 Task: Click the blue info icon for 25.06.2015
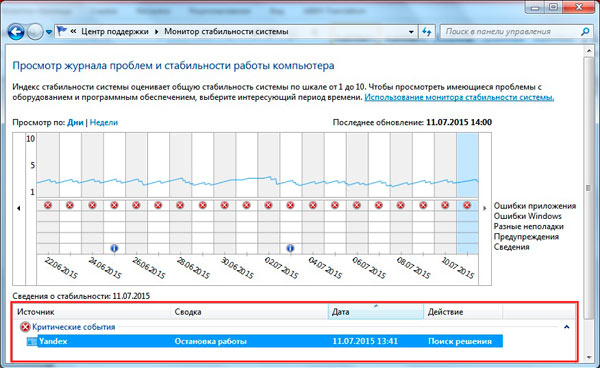click(114, 248)
